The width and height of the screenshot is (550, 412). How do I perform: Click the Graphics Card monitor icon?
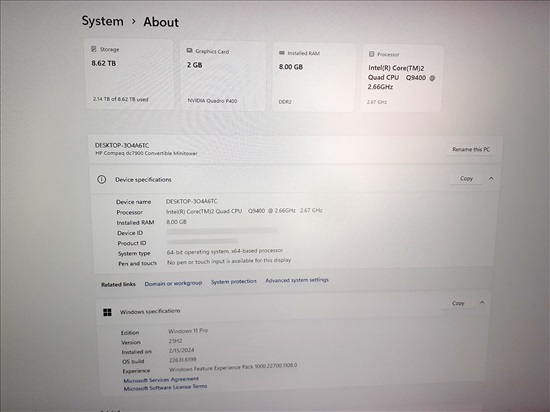tap(189, 50)
